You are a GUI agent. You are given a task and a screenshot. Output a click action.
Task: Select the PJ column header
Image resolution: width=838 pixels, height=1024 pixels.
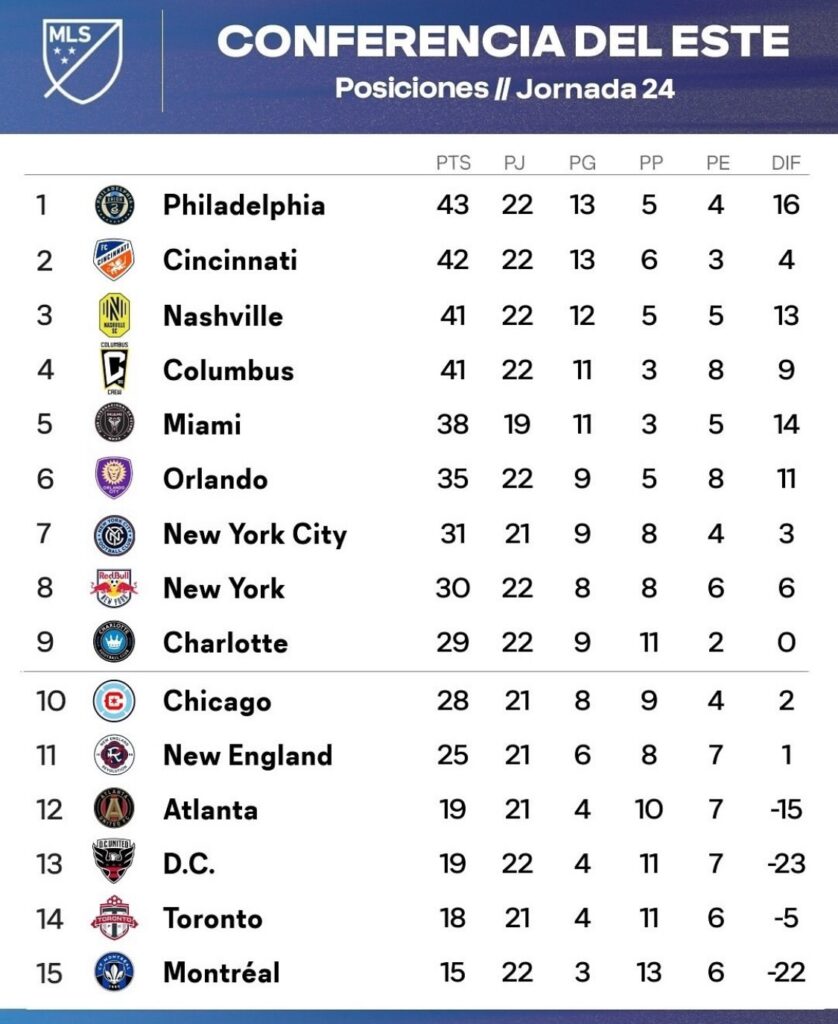516,163
